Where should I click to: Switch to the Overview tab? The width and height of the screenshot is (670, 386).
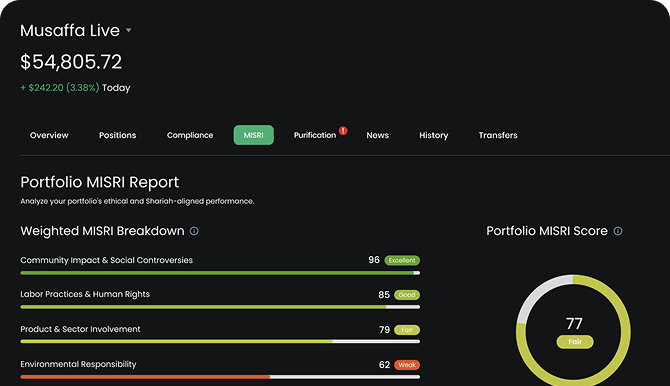49,135
